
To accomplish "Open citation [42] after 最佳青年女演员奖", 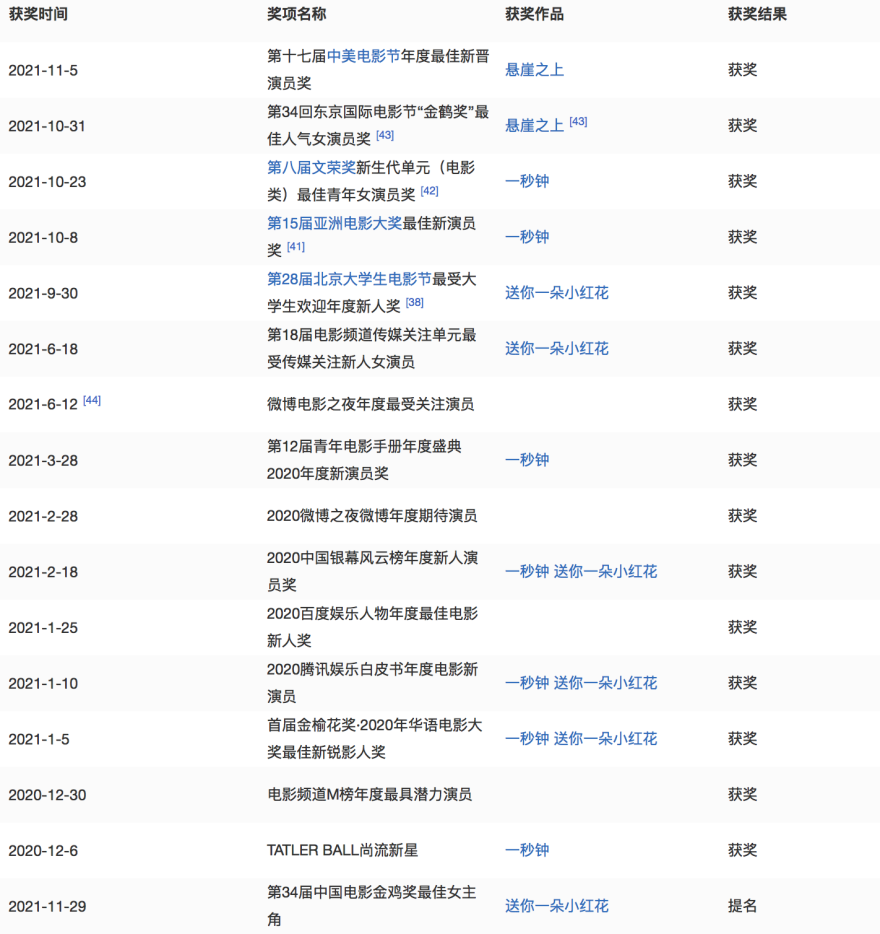I will click(x=429, y=191).
